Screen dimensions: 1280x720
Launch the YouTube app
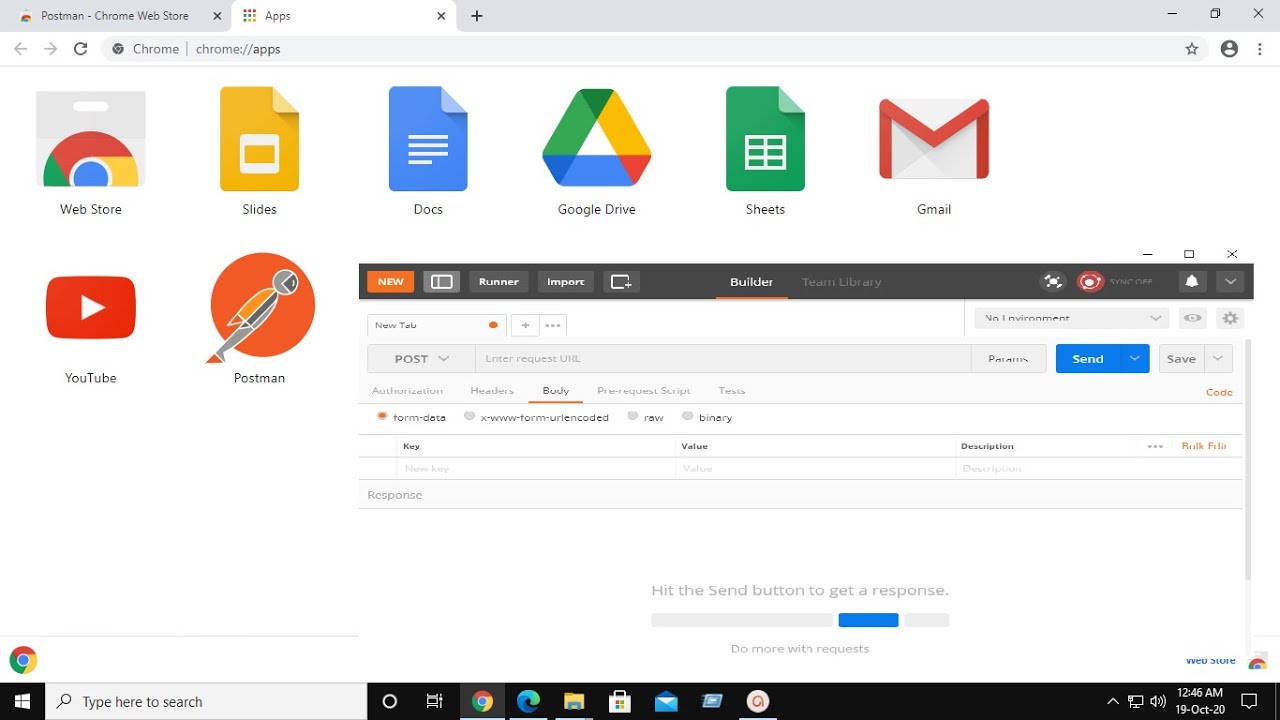[91, 307]
